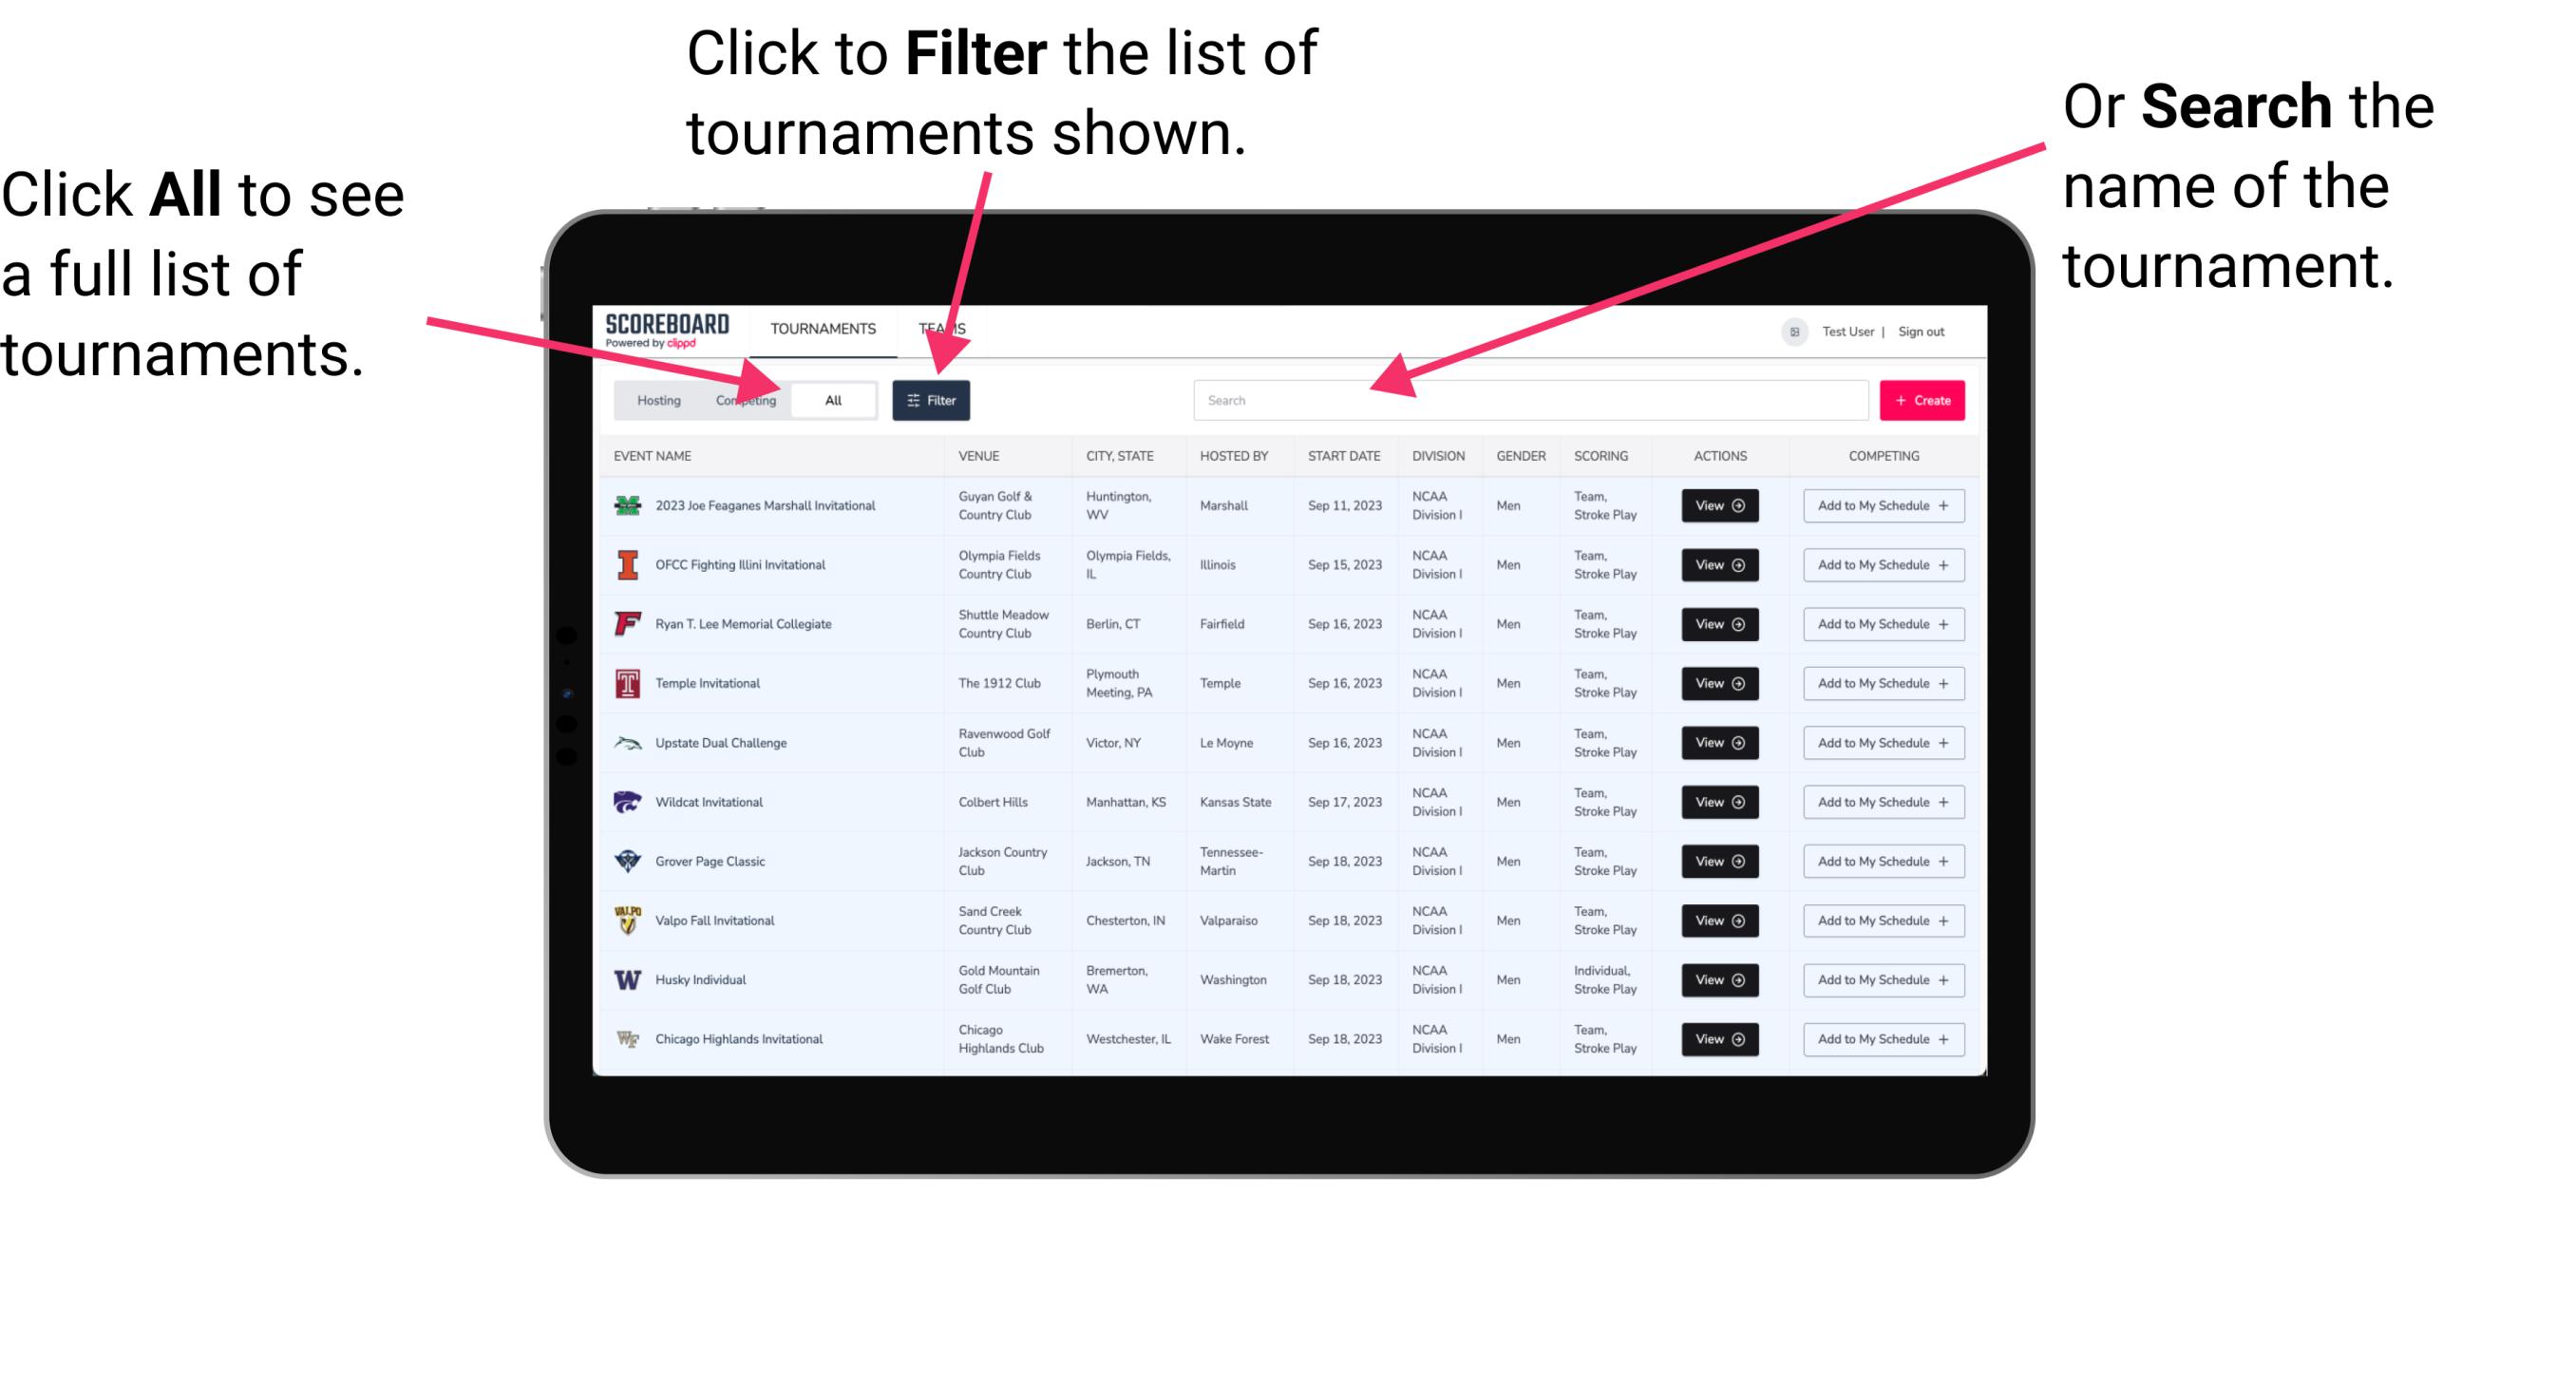Click the Marshall team logo icon
The width and height of the screenshot is (2576, 1386).
coord(628,505)
